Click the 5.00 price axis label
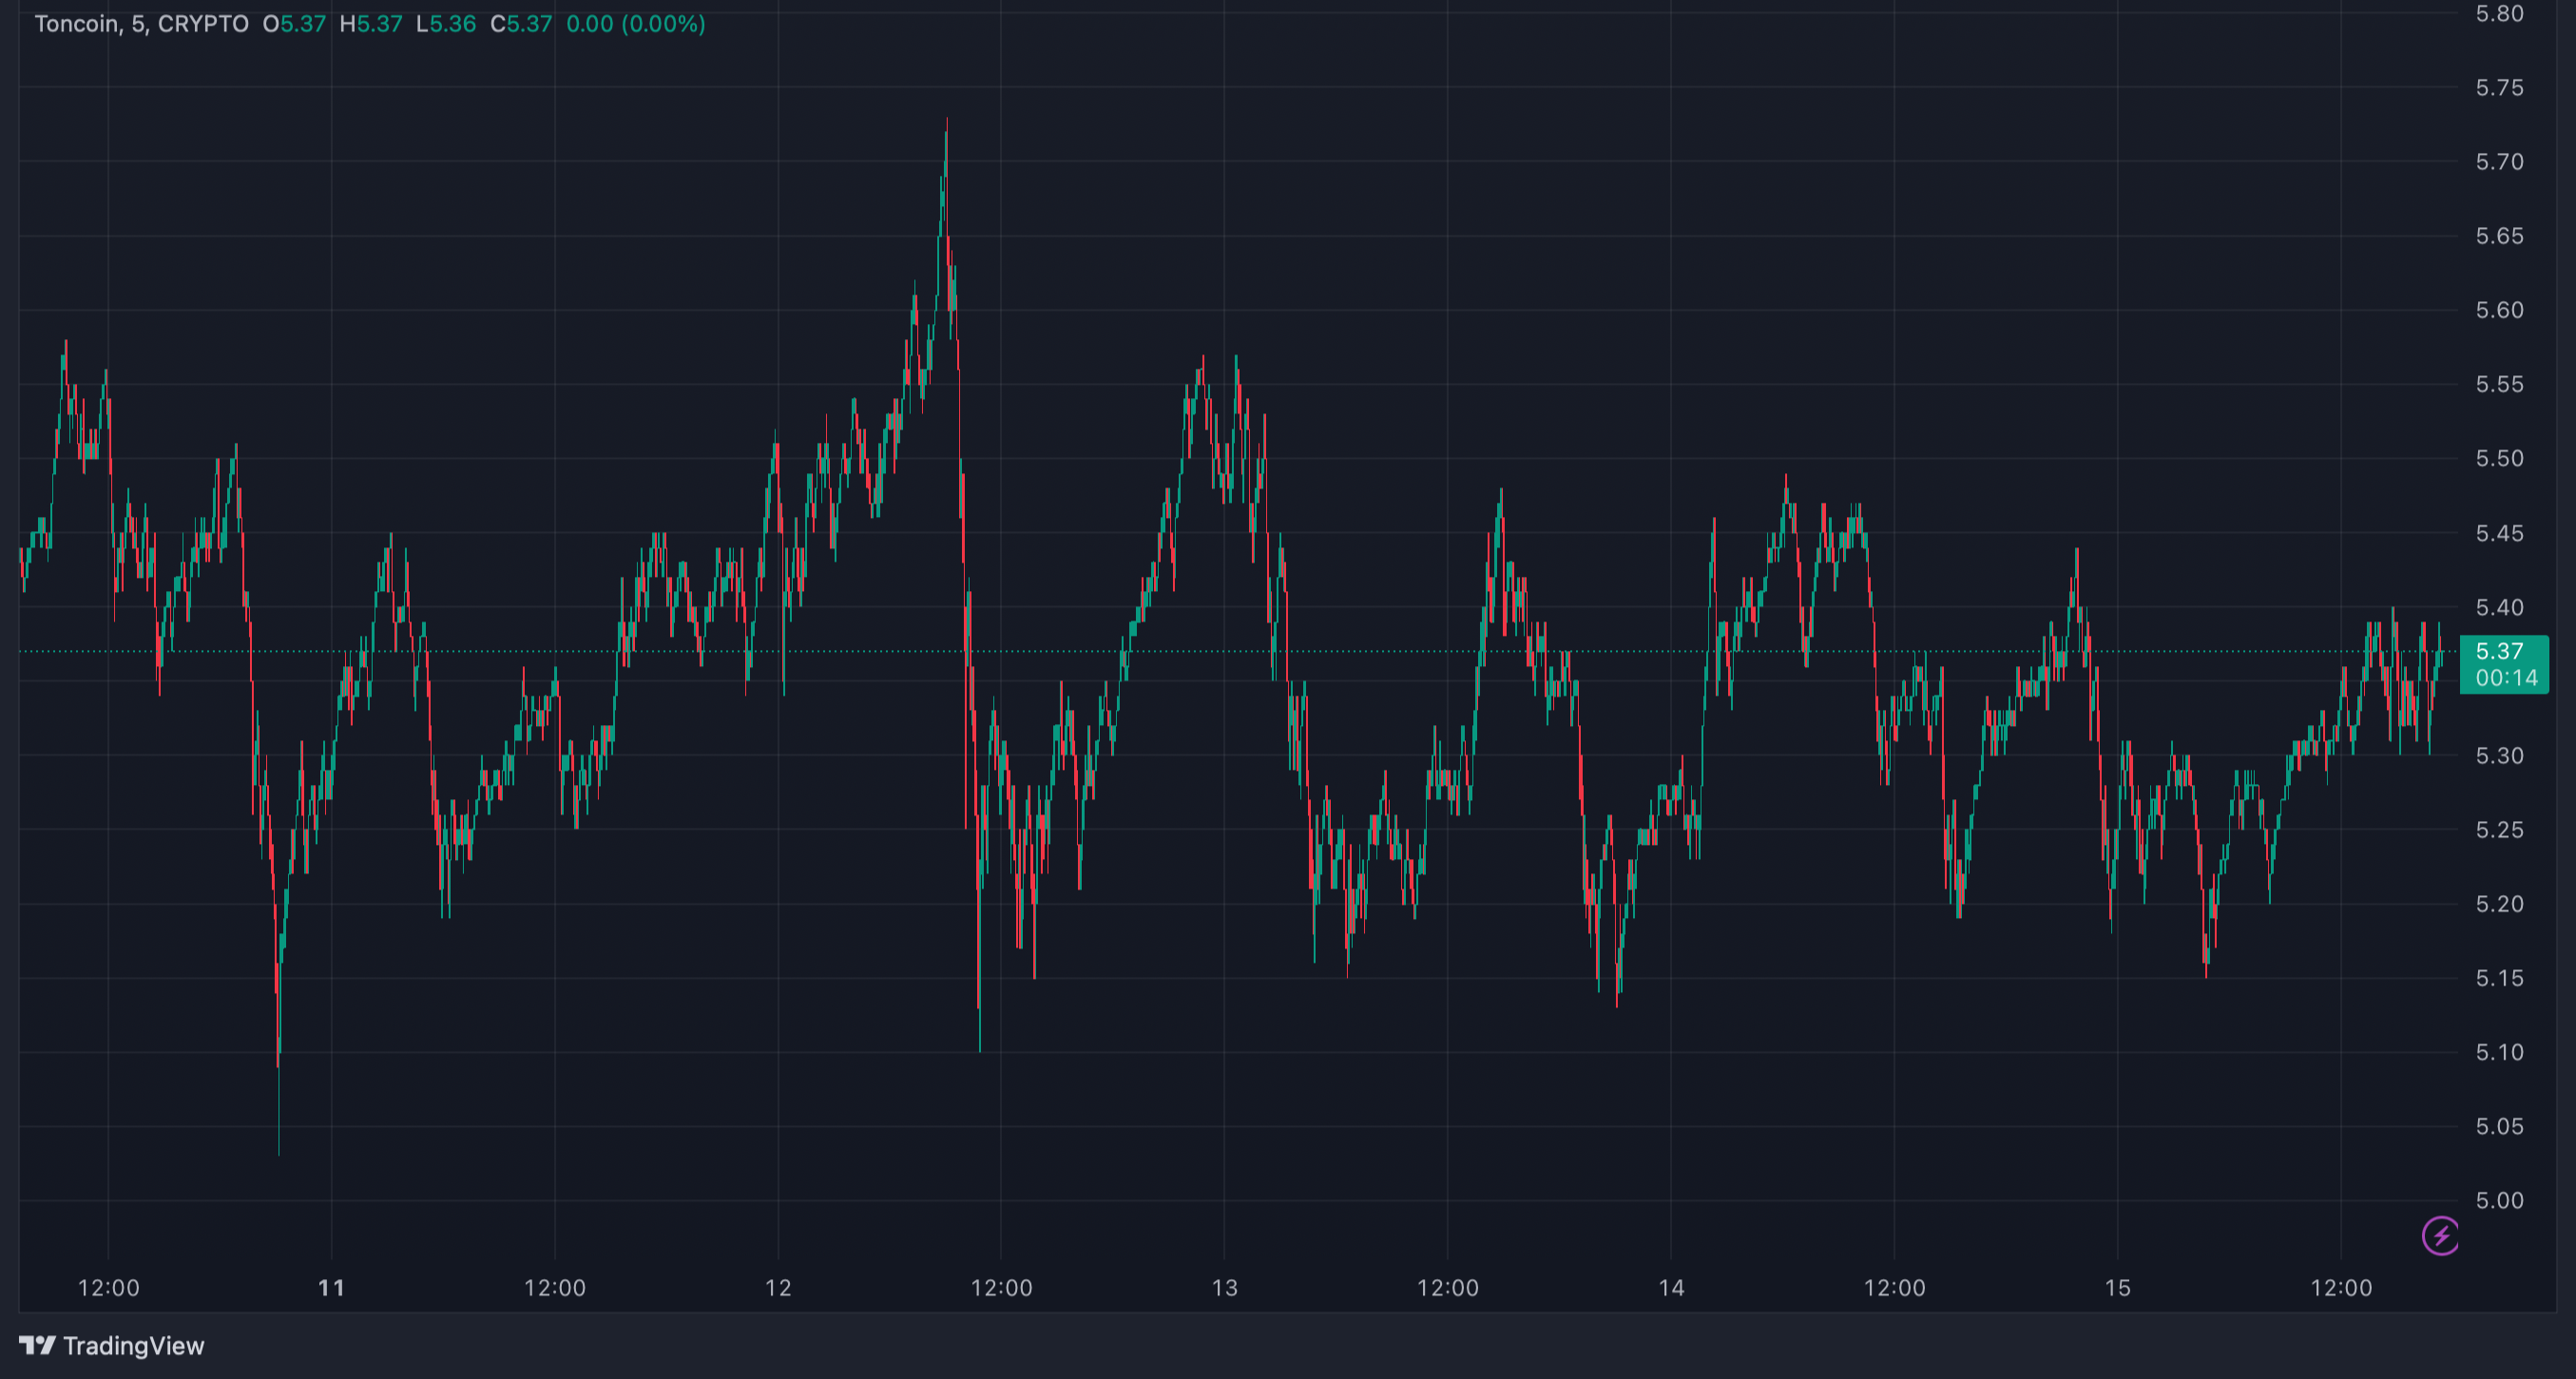Screen dimensions: 2576x1379 [2499, 1200]
